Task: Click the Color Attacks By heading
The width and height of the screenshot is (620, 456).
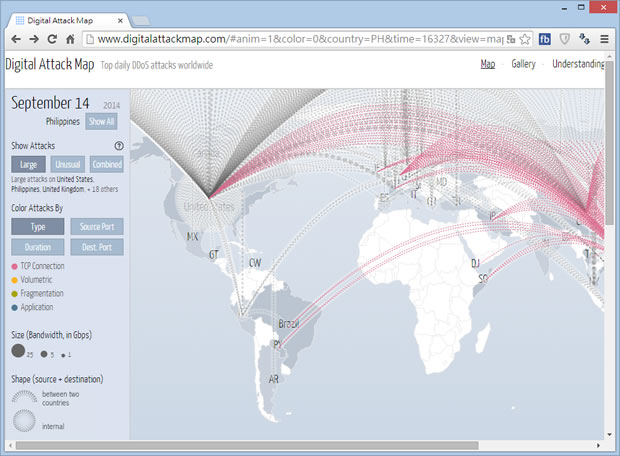Action: [x=37, y=208]
